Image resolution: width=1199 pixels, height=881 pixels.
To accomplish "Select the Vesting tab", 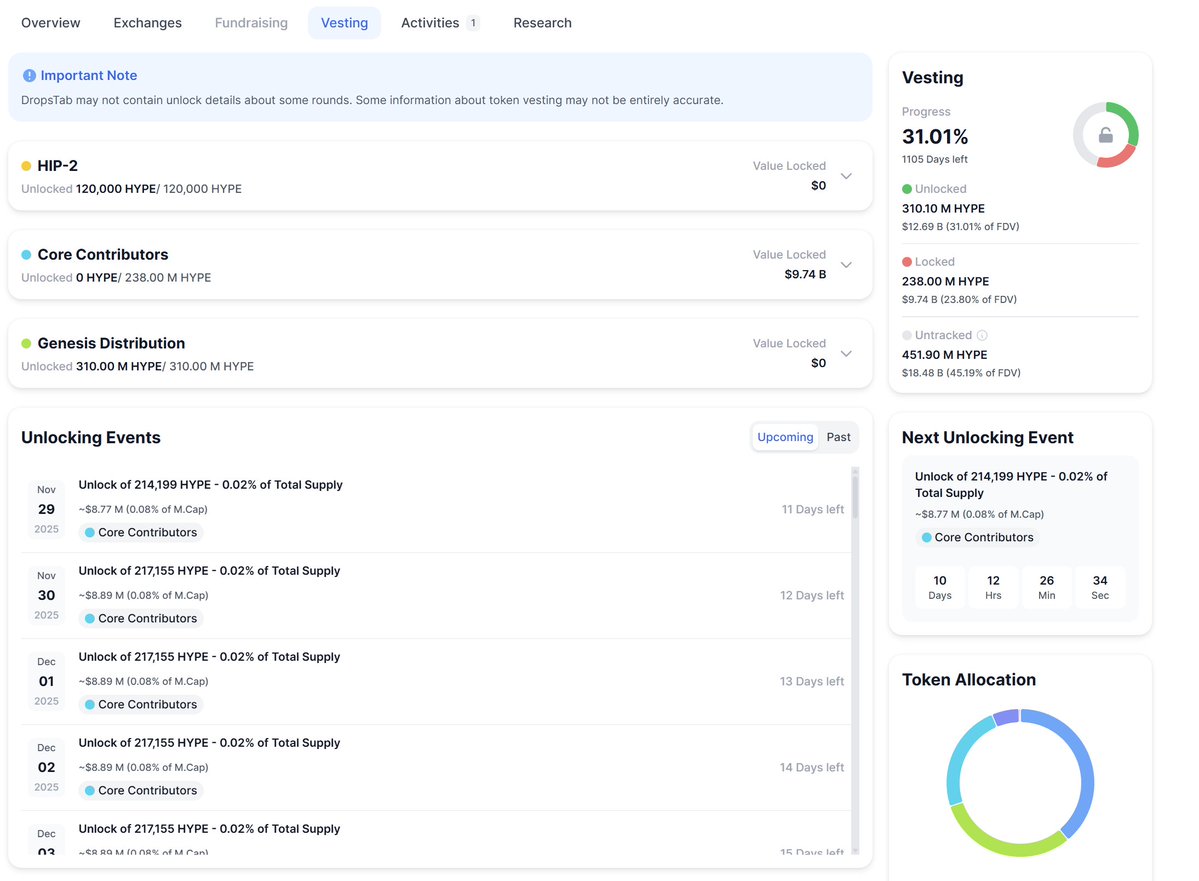I will coord(344,23).
